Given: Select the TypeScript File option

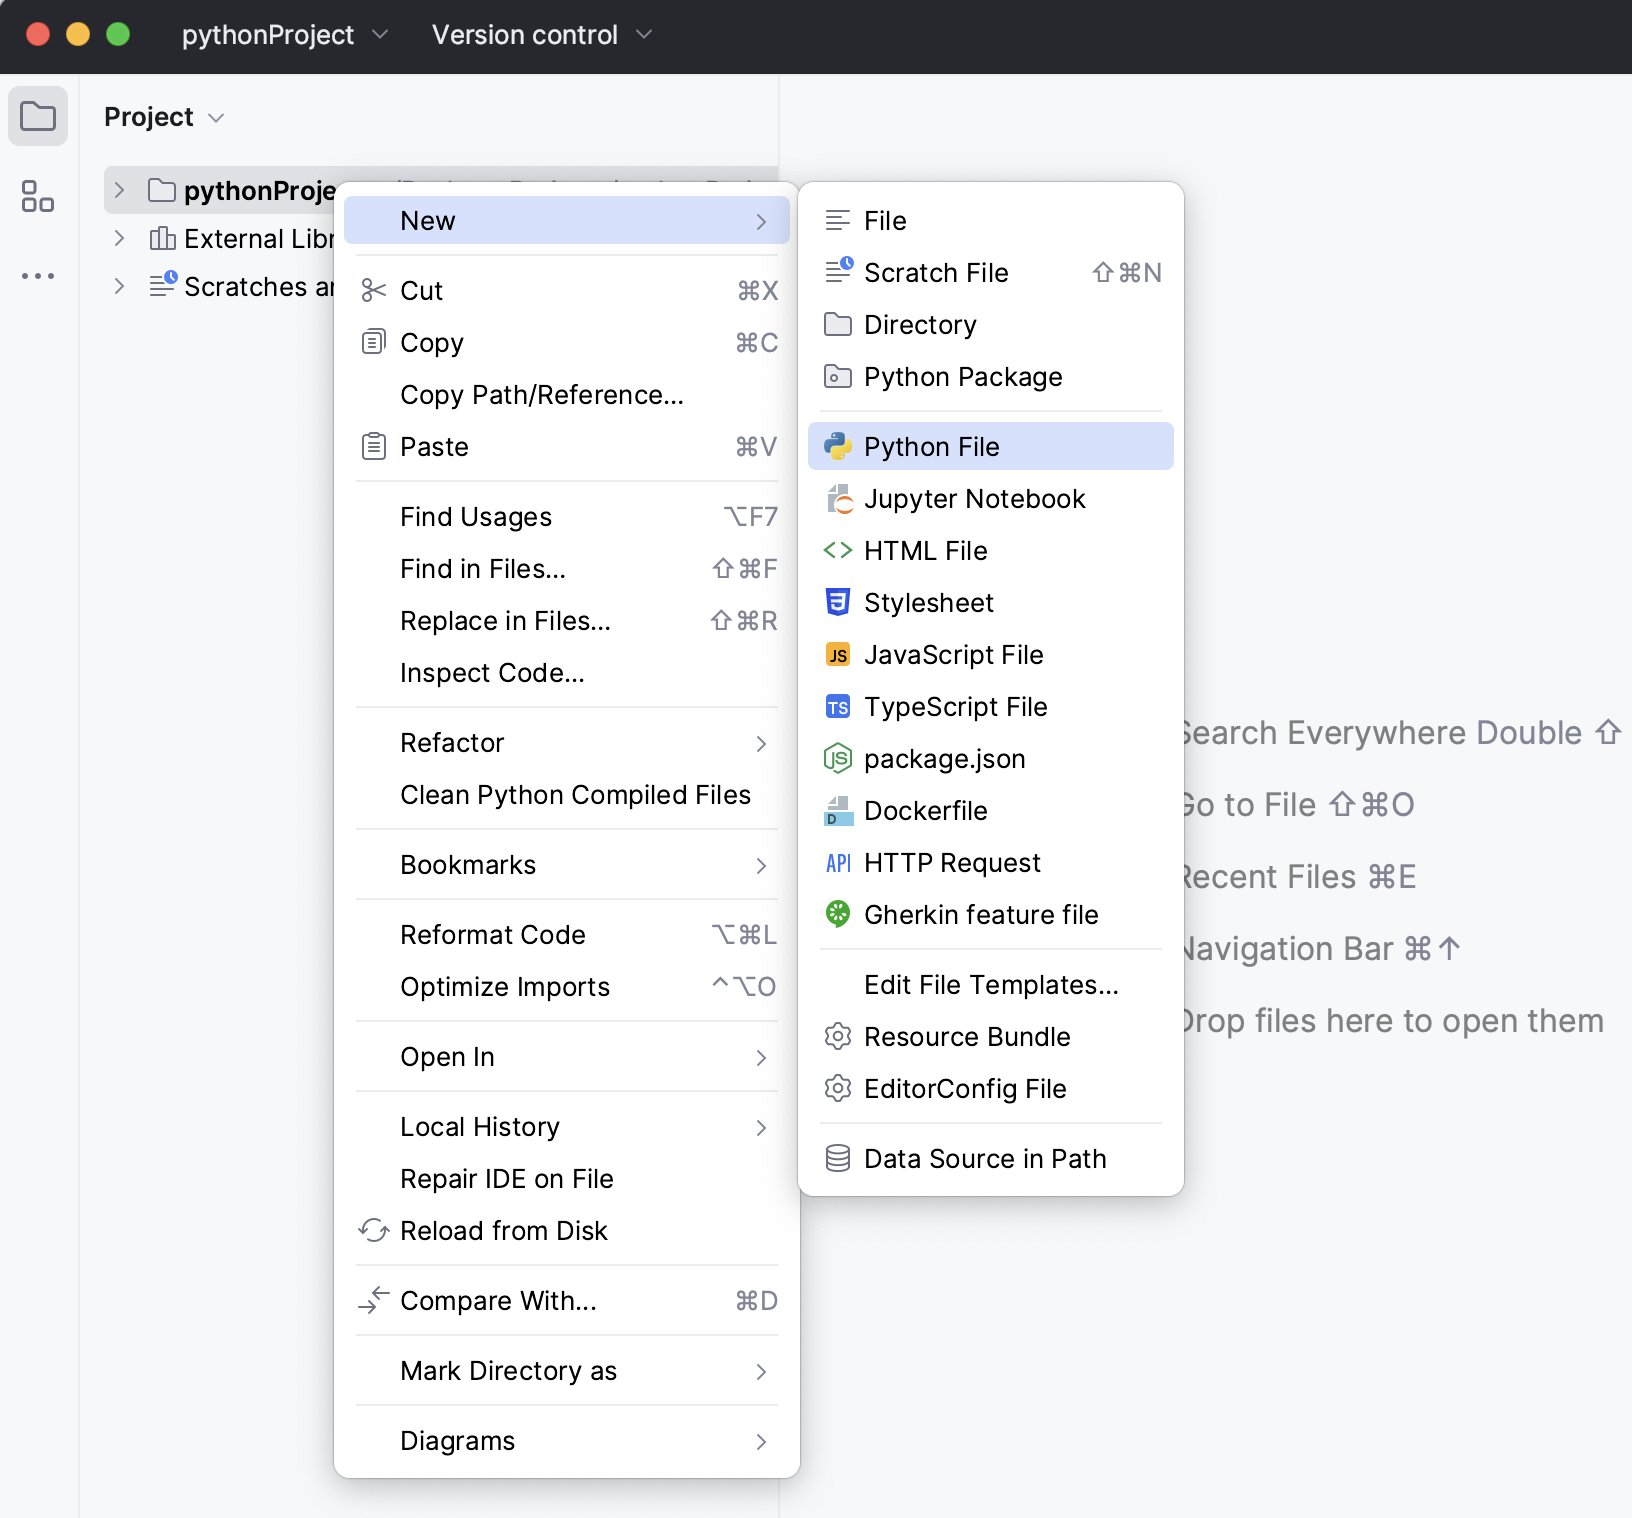Looking at the screenshot, I should tap(954, 706).
